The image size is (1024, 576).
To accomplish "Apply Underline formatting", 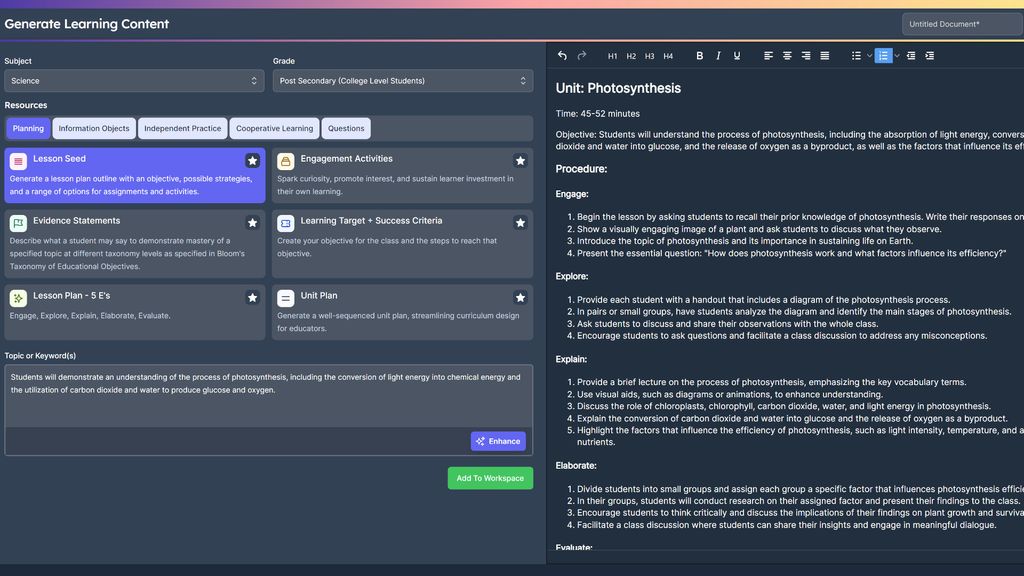I will pyautogui.click(x=737, y=56).
